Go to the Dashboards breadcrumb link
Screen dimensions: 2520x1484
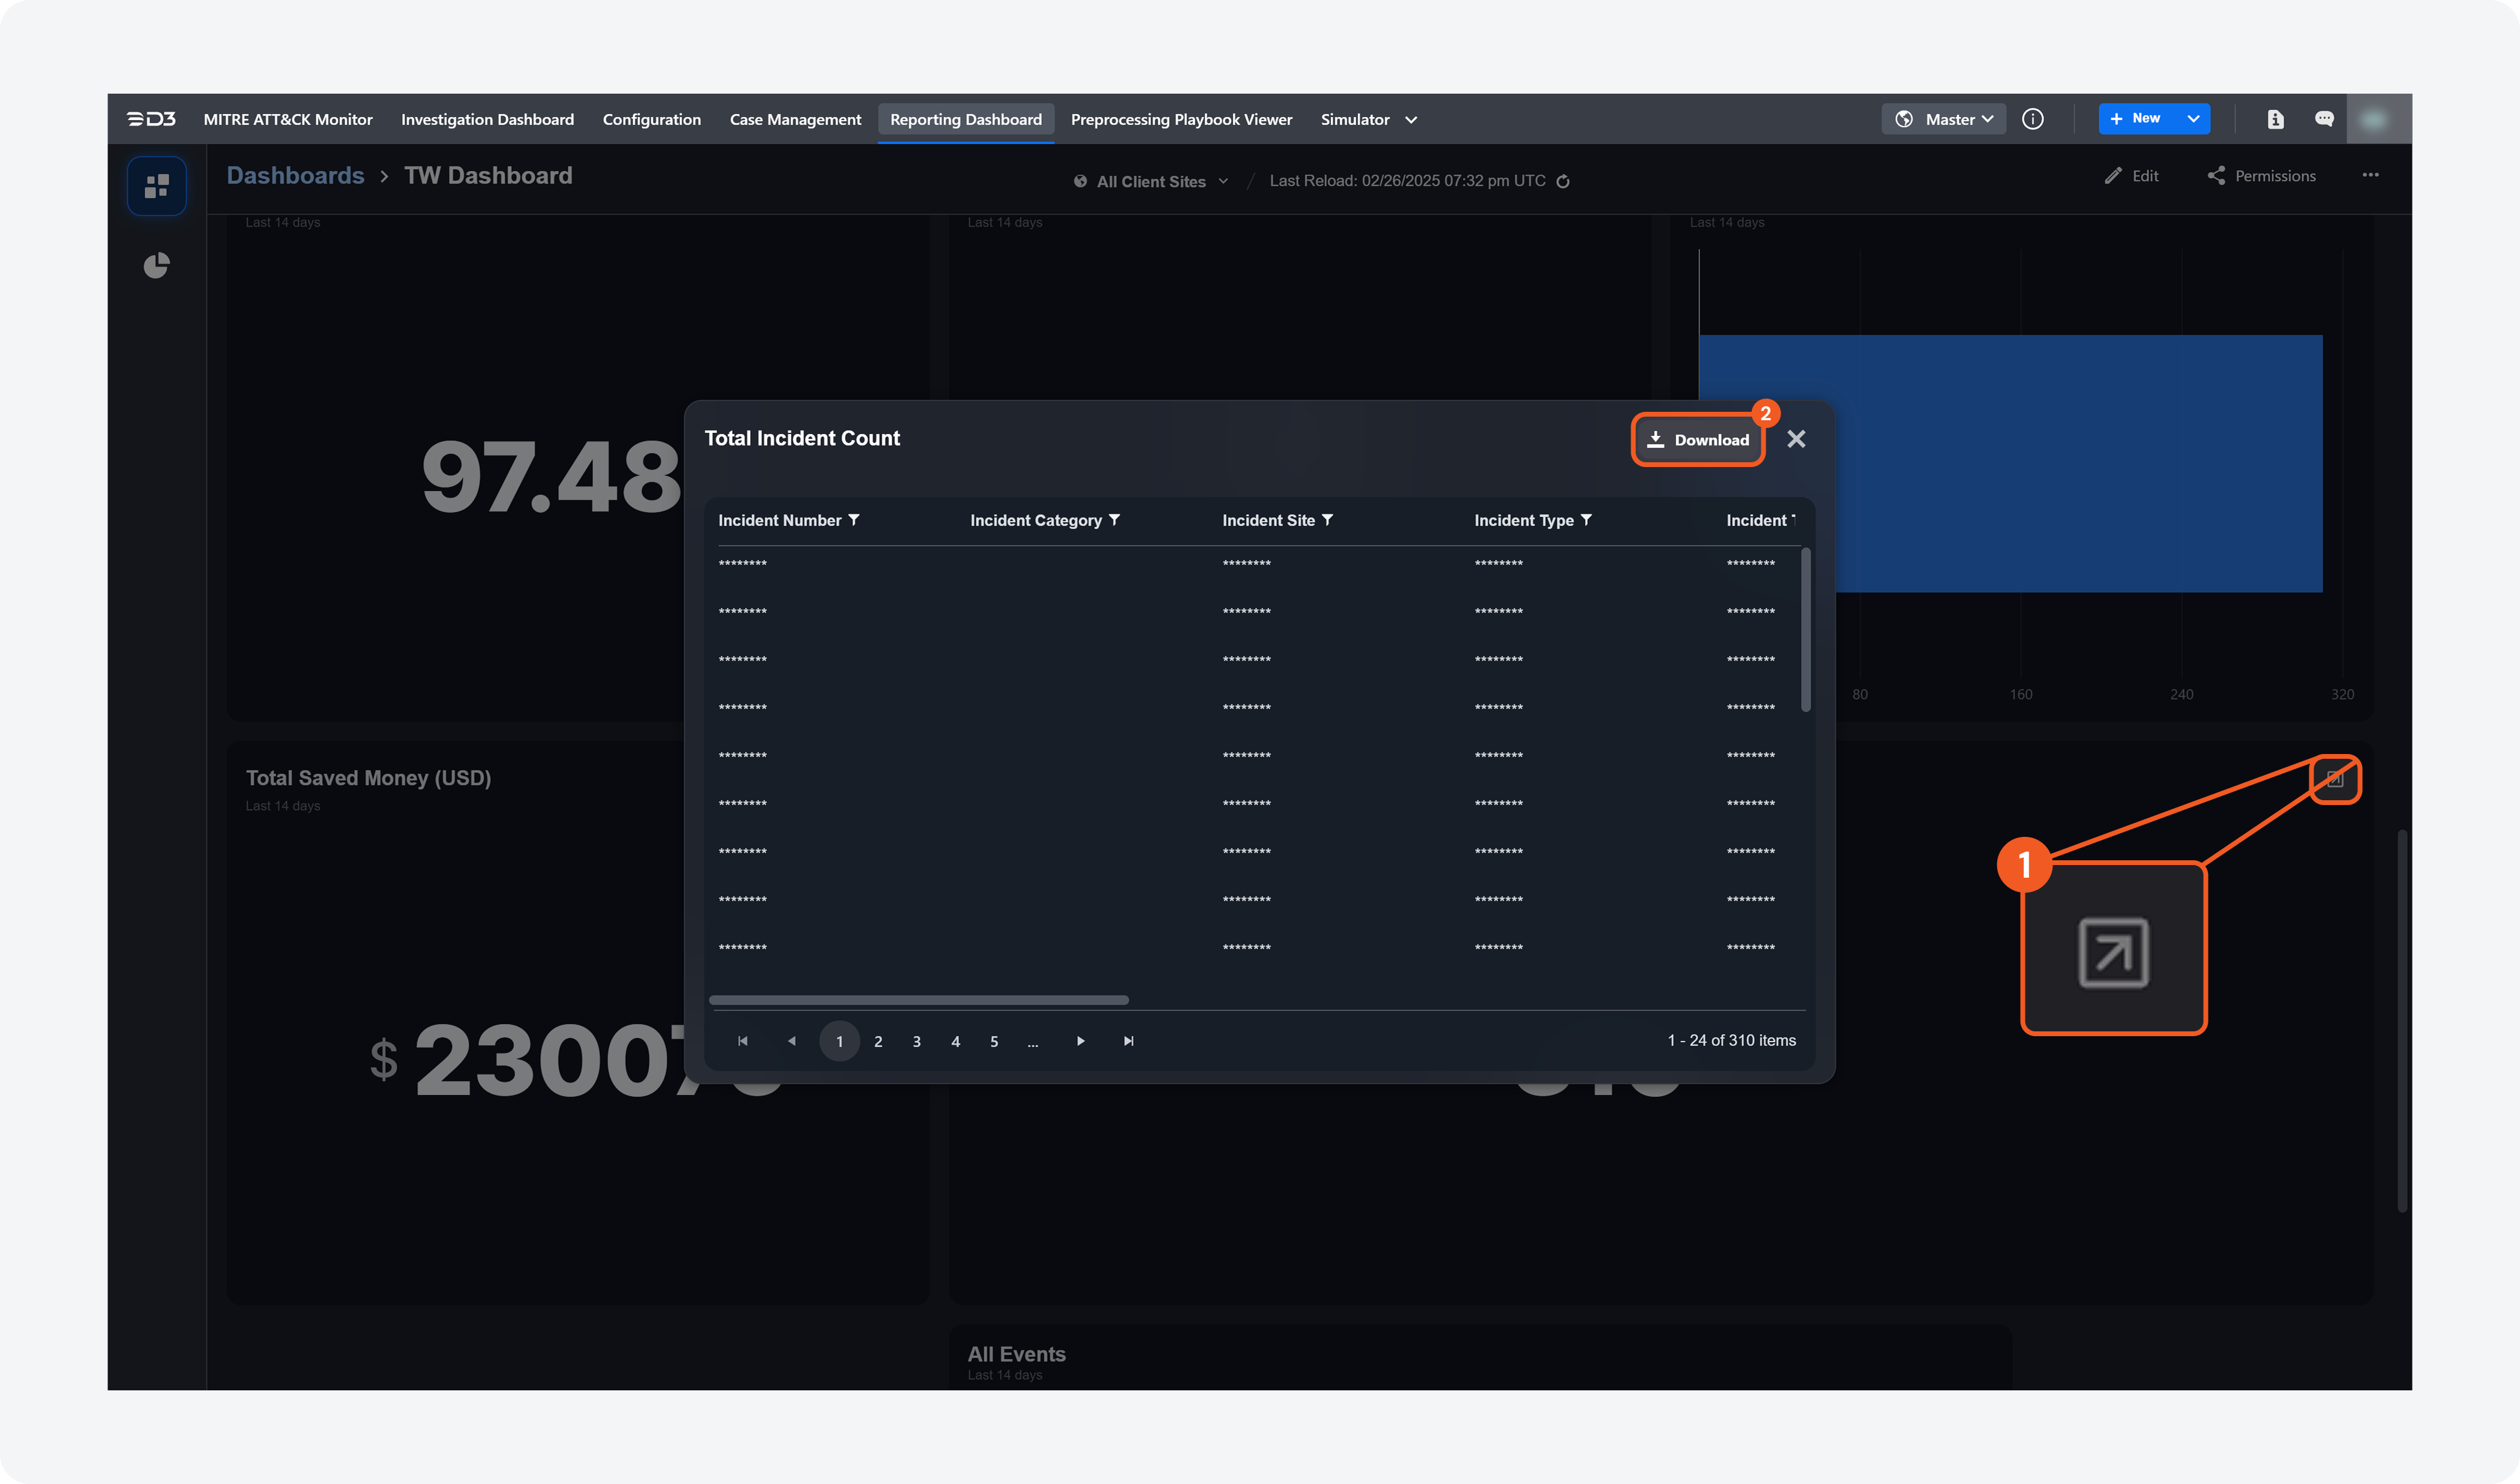295,175
